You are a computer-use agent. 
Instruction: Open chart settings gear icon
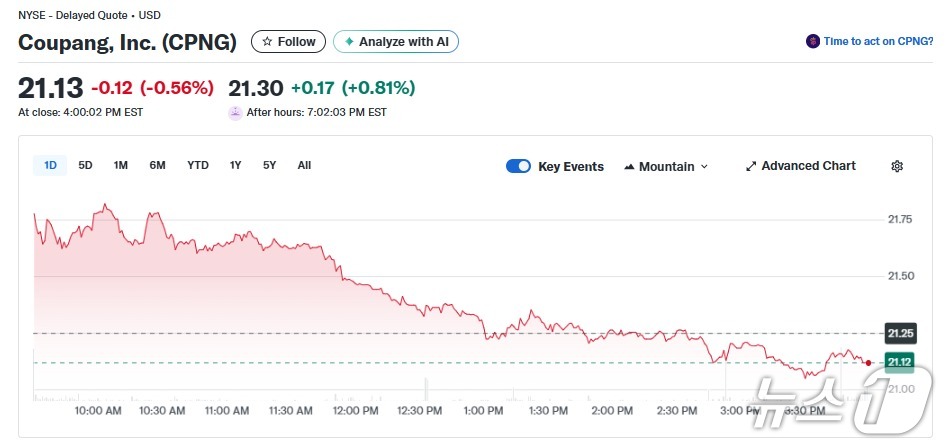click(x=896, y=166)
